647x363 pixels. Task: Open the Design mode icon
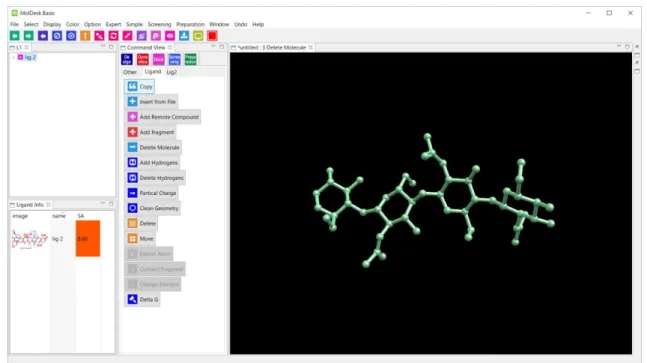[x=127, y=59]
